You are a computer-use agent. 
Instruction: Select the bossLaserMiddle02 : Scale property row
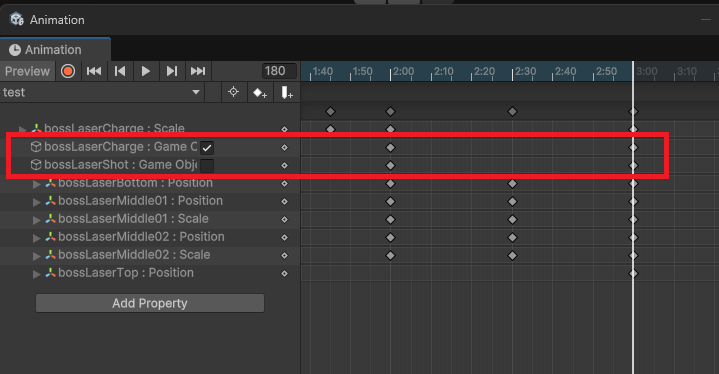pyautogui.click(x=150, y=255)
